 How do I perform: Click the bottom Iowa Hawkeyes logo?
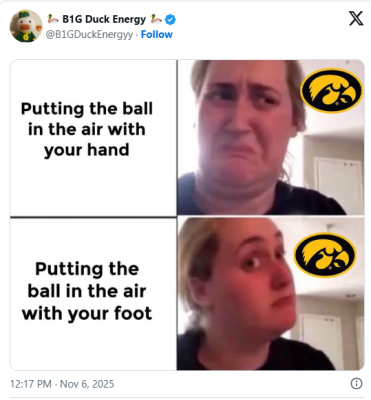(325, 255)
